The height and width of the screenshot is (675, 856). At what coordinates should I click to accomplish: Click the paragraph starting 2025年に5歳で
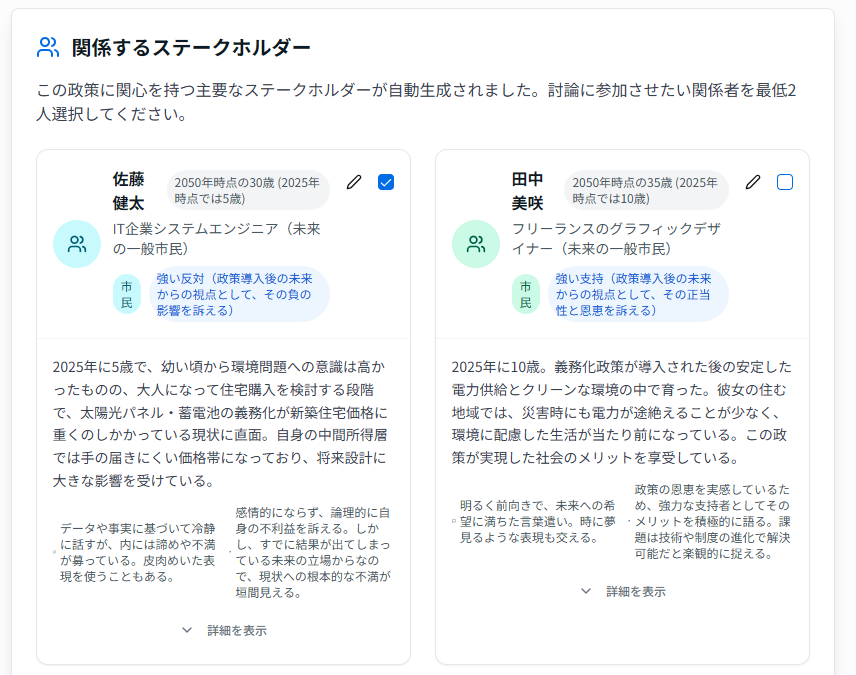pyautogui.click(x=220, y=424)
